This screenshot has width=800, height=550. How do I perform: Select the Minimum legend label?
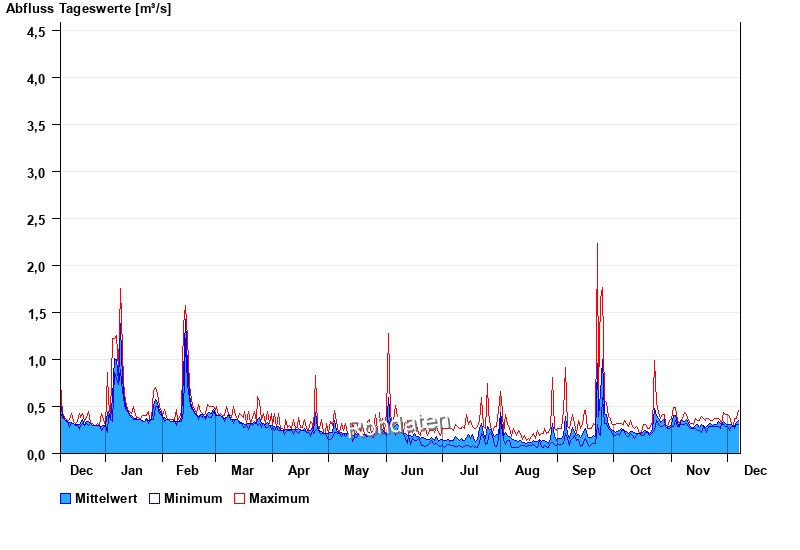click(x=193, y=498)
